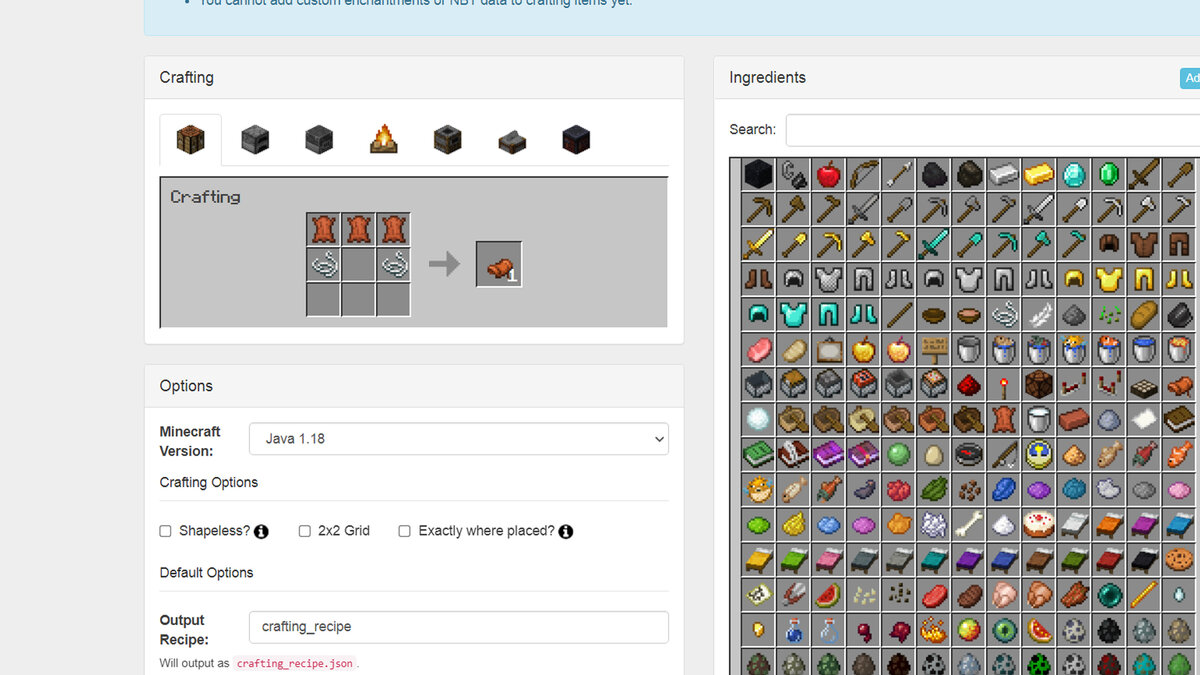The height and width of the screenshot is (675, 1200).
Task: Select the brick ingredient
Action: click(x=1074, y=419)
